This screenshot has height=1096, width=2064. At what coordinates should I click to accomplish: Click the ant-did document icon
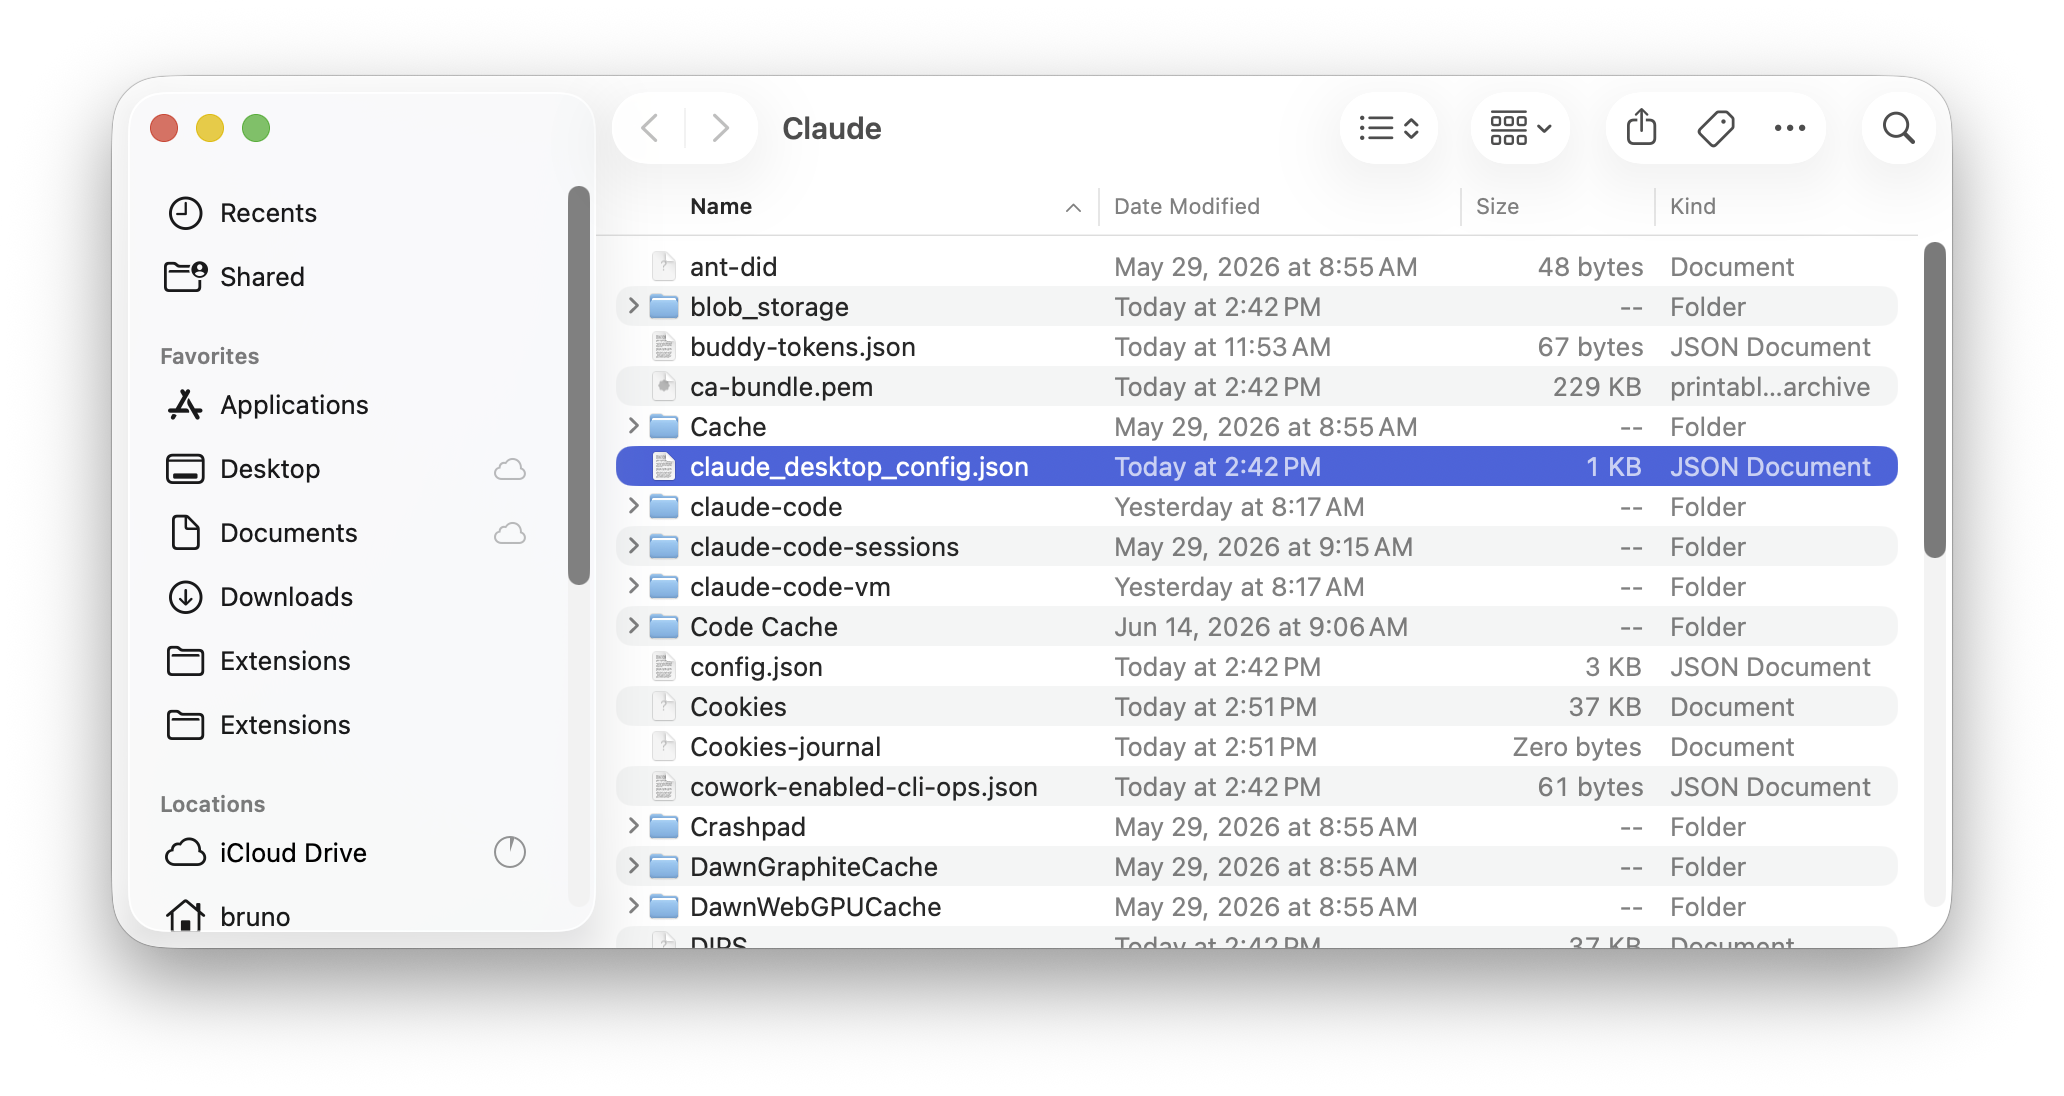[x=664, y=266]
